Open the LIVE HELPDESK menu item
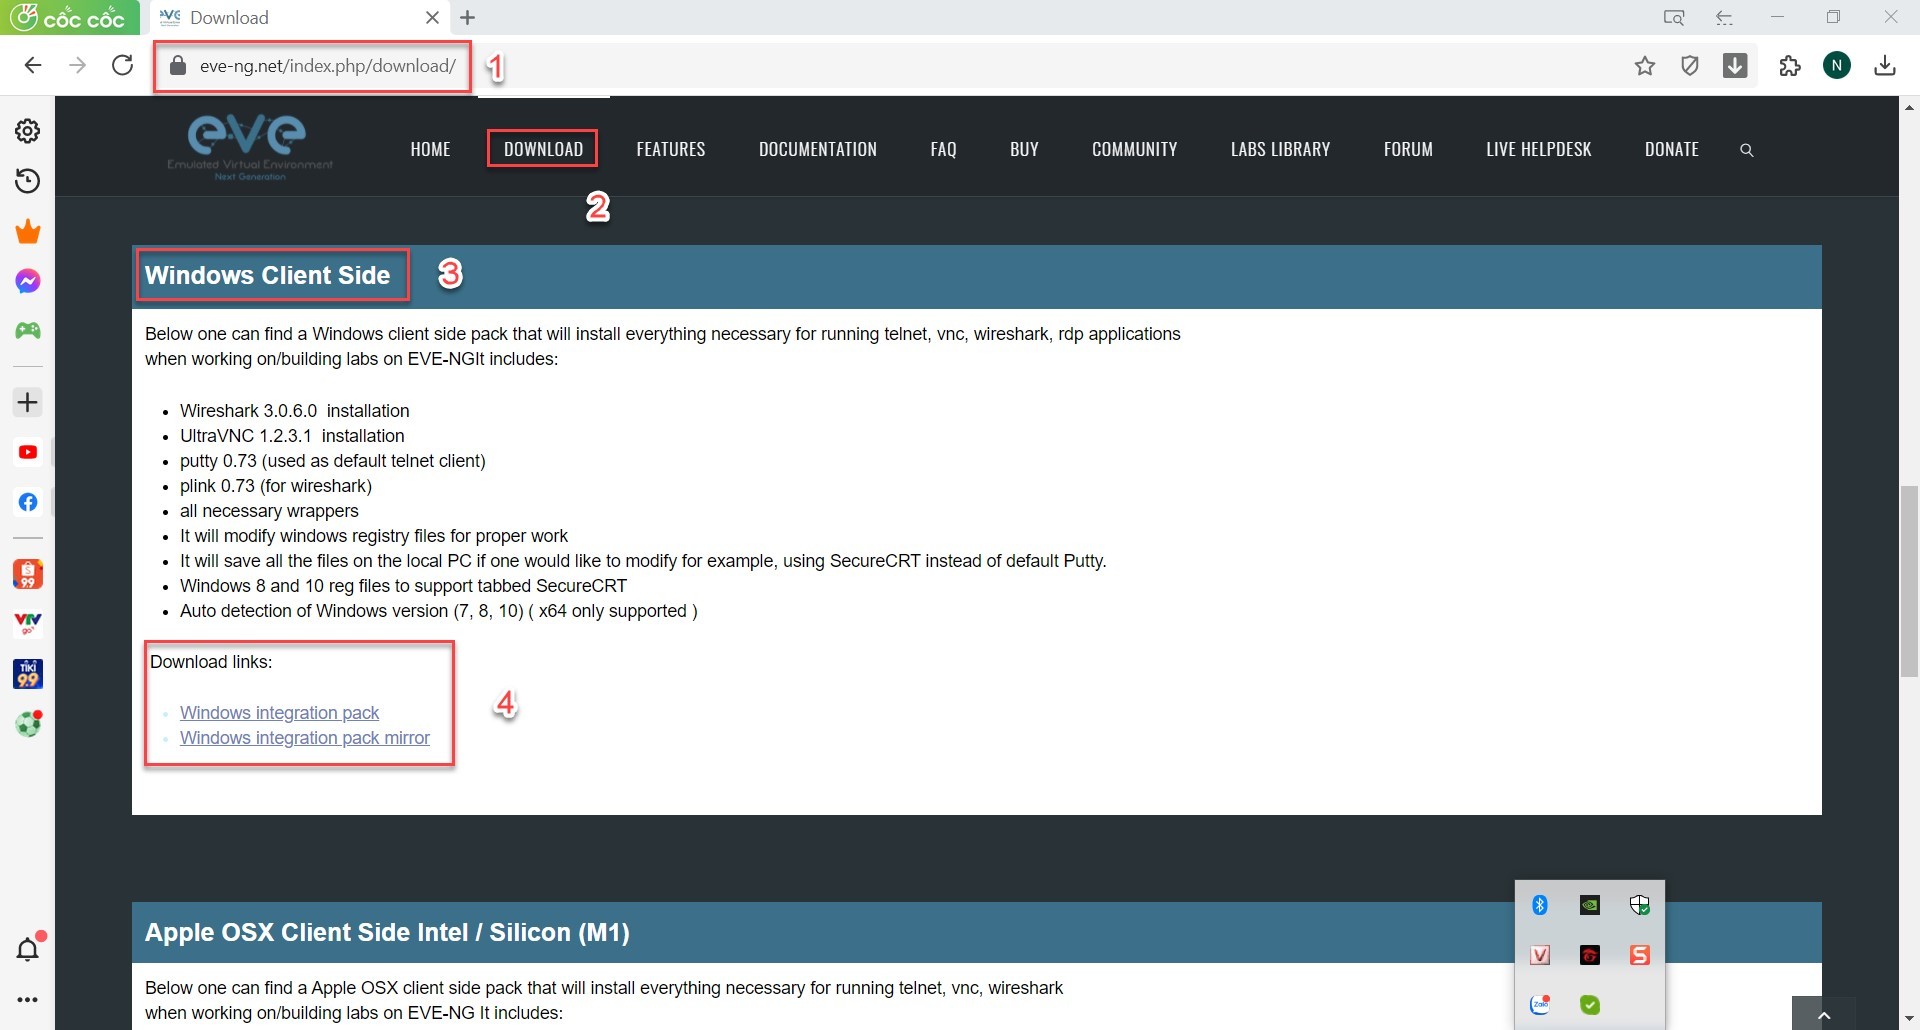Screen dimensions: 1920x1030 [1538, 149]
